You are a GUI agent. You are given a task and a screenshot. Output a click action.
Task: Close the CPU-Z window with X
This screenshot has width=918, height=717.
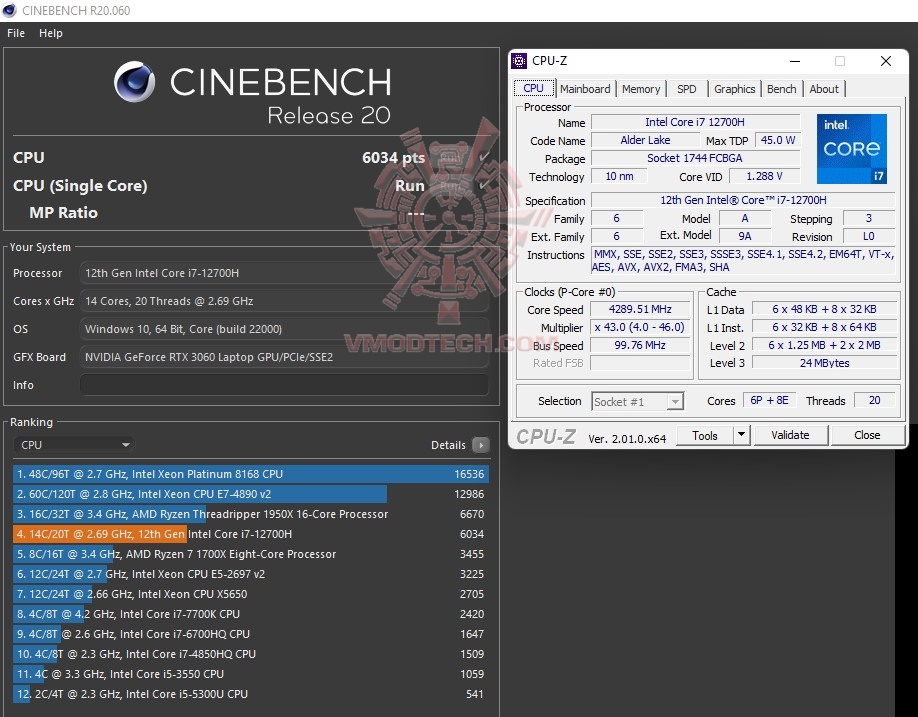click(886, 61)
